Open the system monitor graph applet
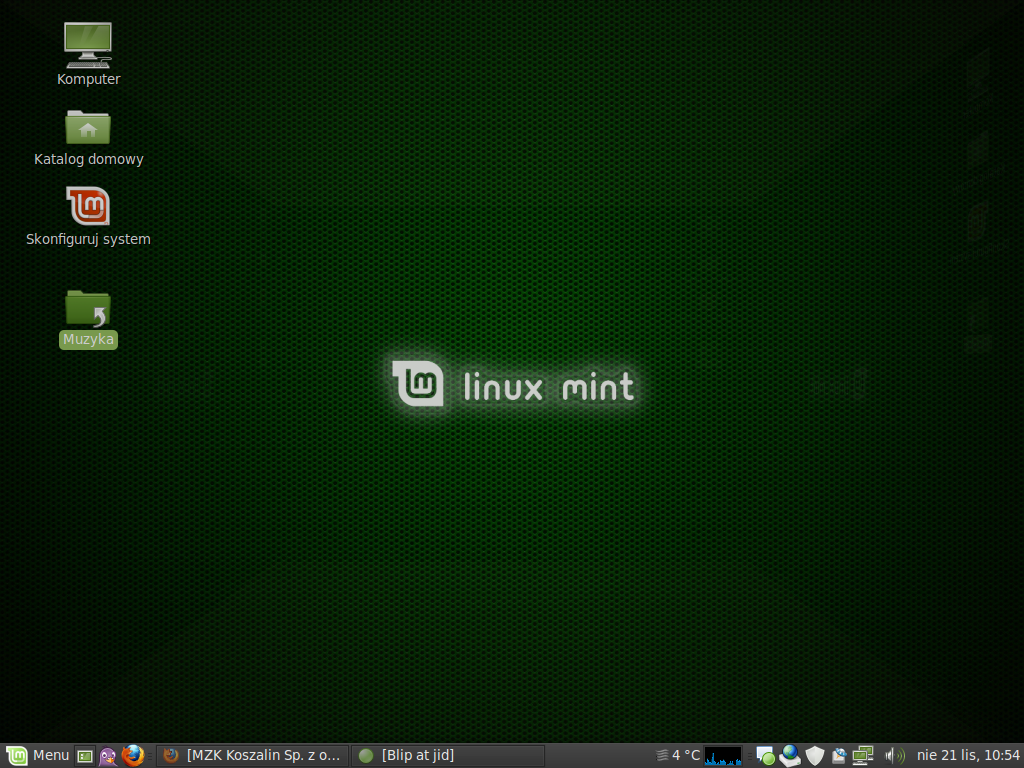This screenshot has width=1024, height=768. [723, 756]
